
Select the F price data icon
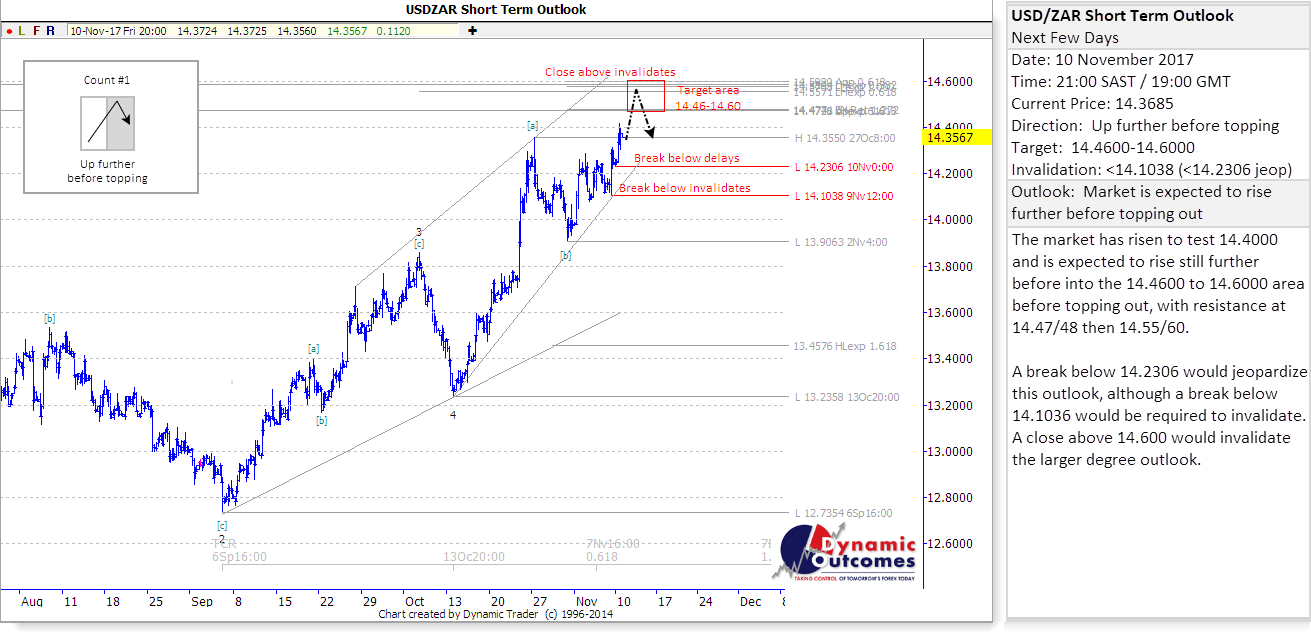click(x=36, y=31)
